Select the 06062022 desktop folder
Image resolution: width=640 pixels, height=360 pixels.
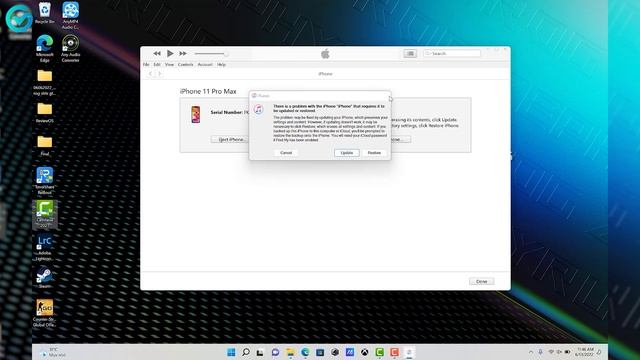tap(44, 82)
